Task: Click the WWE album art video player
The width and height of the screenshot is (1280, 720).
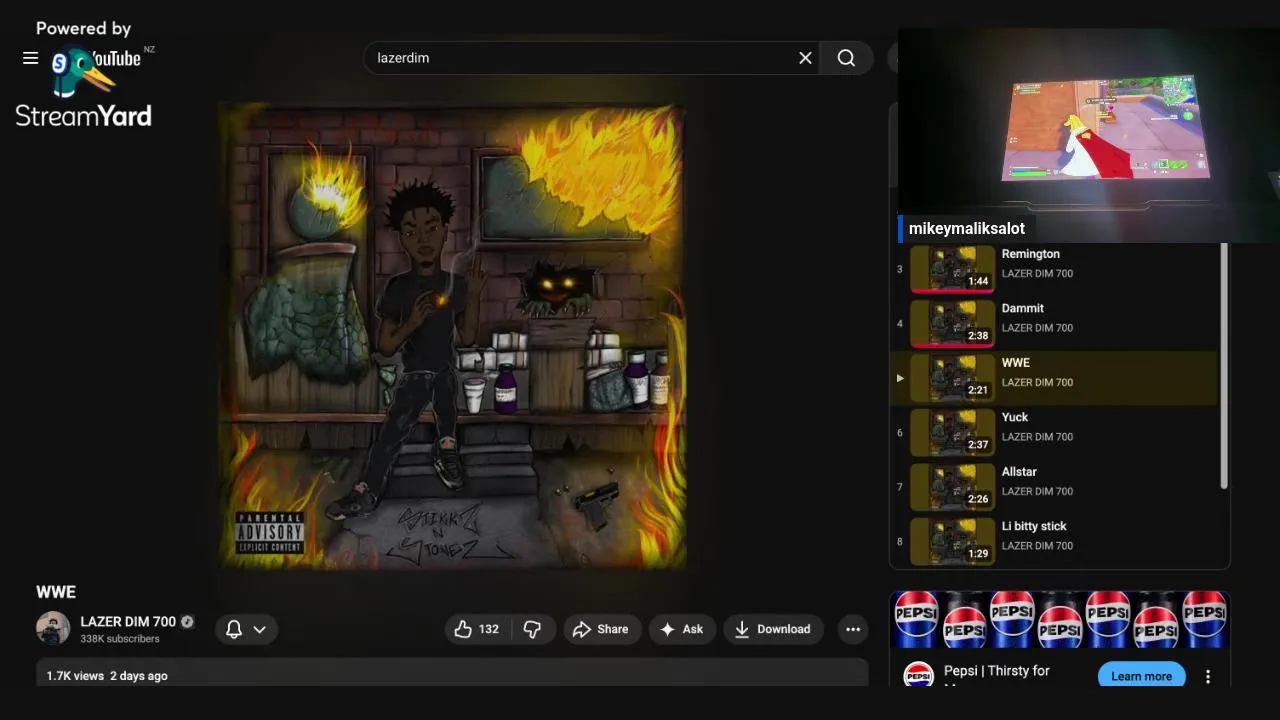Action: point(452,337)
